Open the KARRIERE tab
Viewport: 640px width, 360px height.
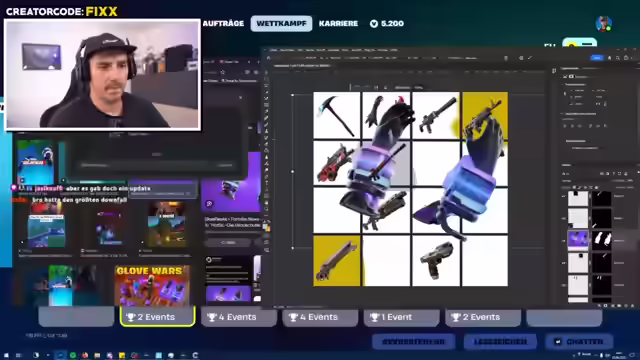338,24
